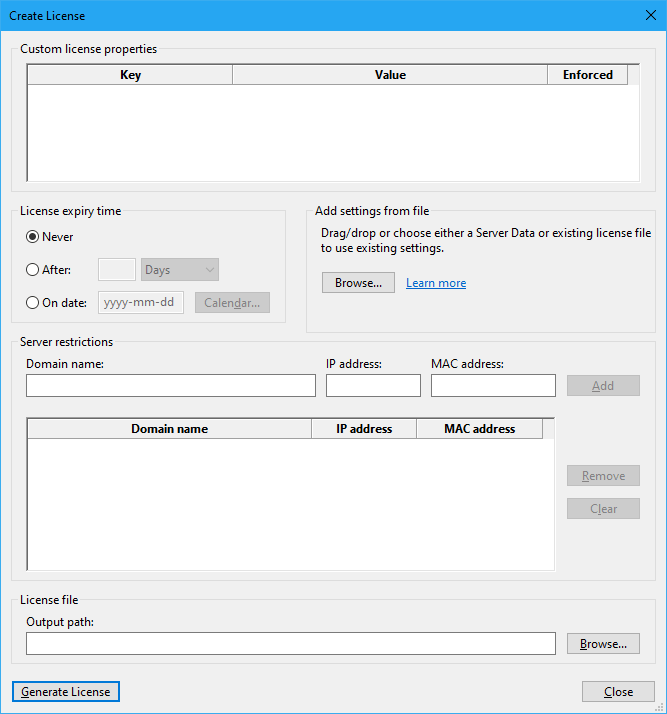Focus the IP address text box
Image resolution: width=667 pixels, height=714 pixels.
(373, 386)
